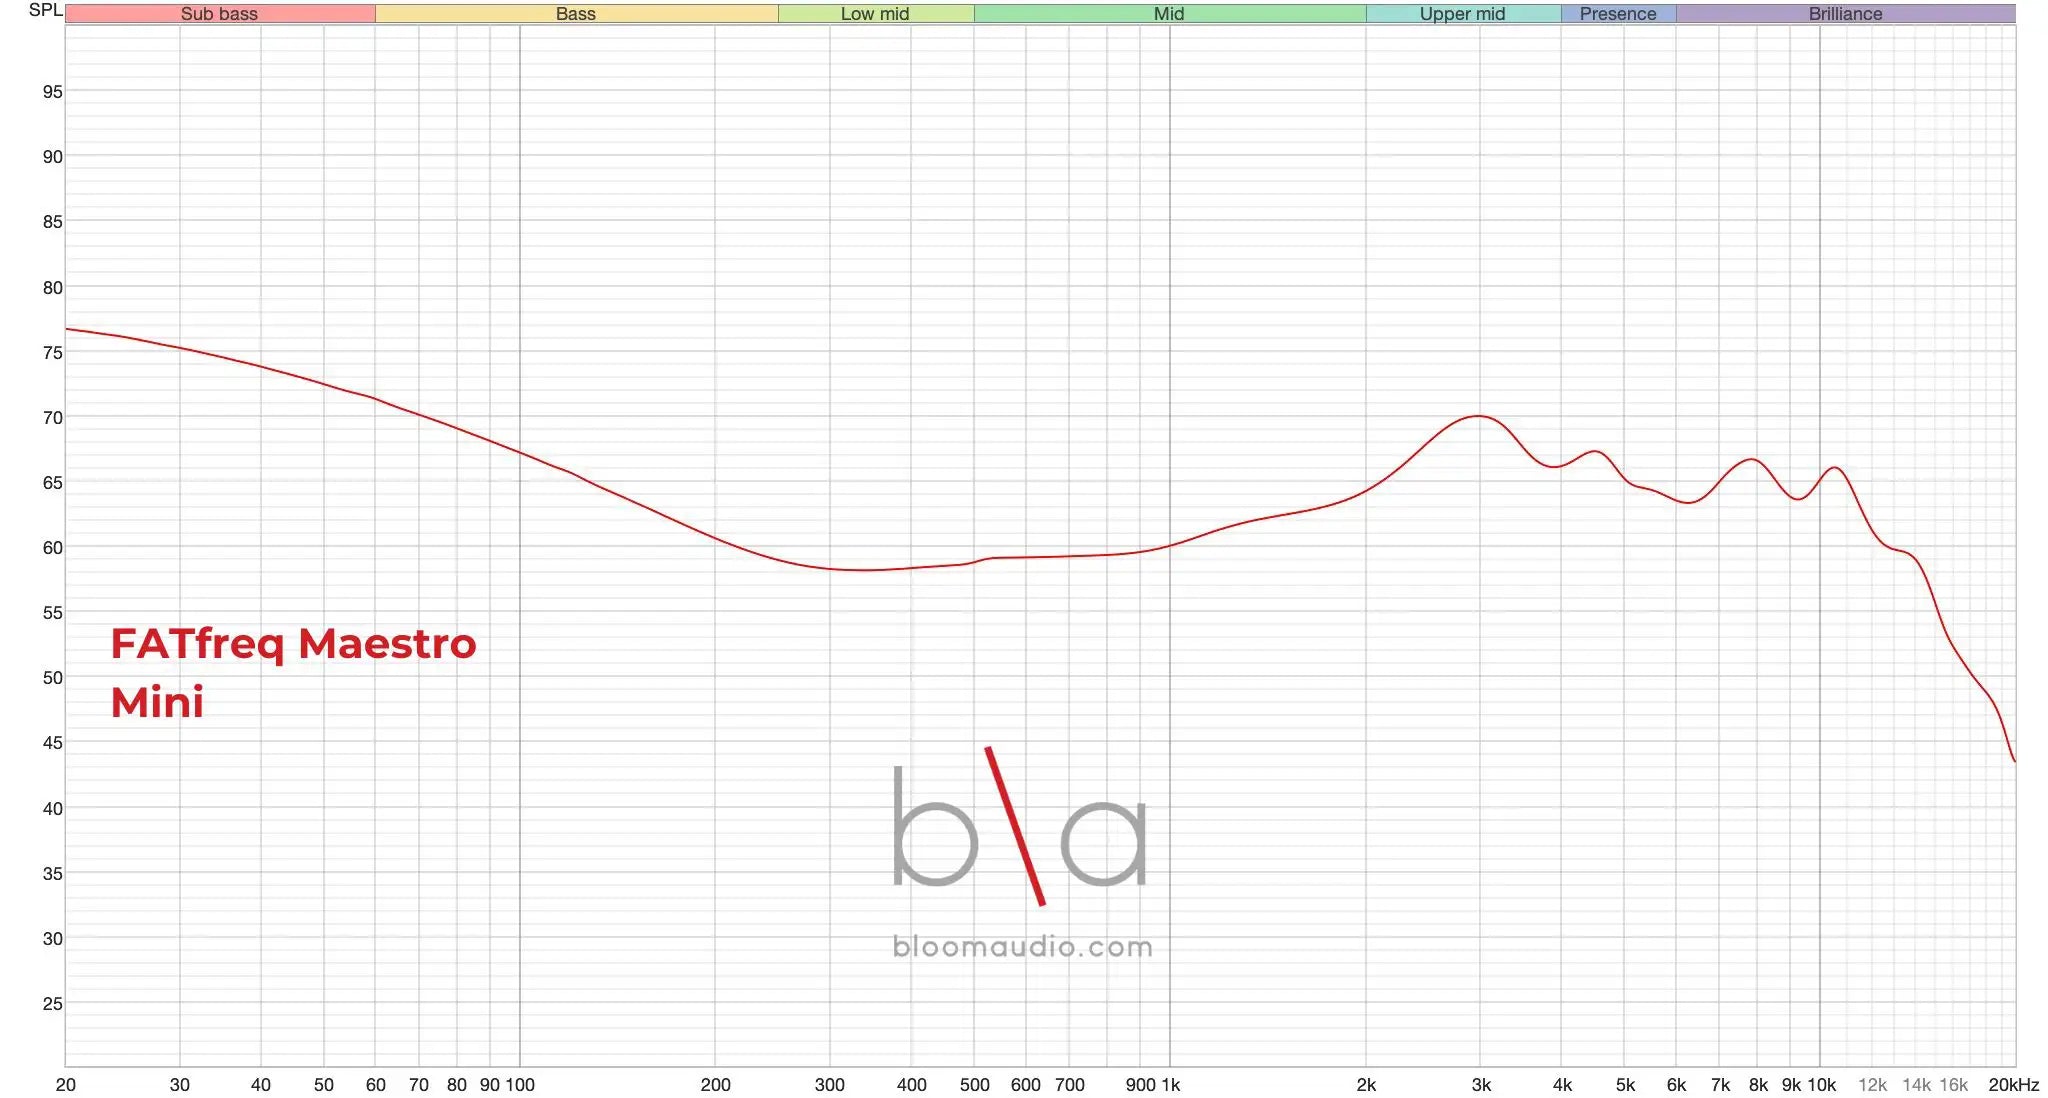Select the Low mid band header
Screen dimensions: 2048x1098
click(x=875, y=14)
